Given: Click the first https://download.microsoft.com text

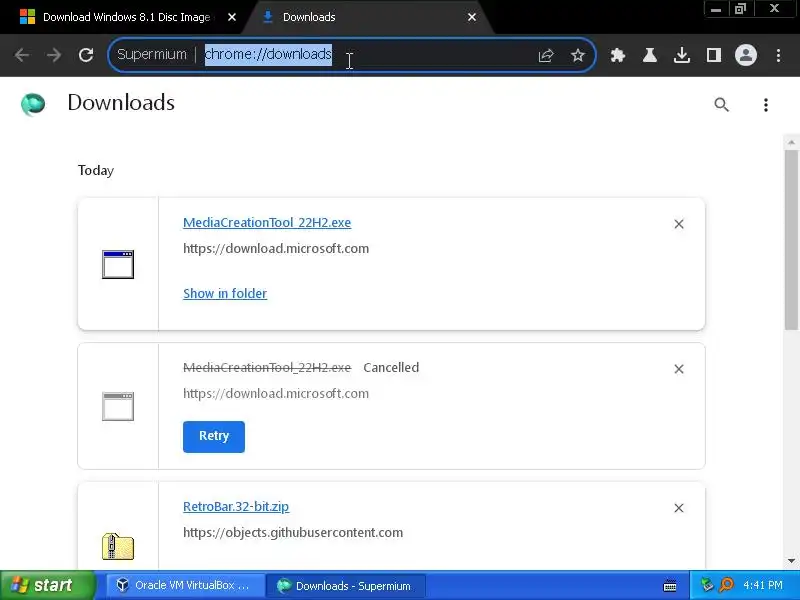Looking at the screenshot, I should click(x=276, y=248).
